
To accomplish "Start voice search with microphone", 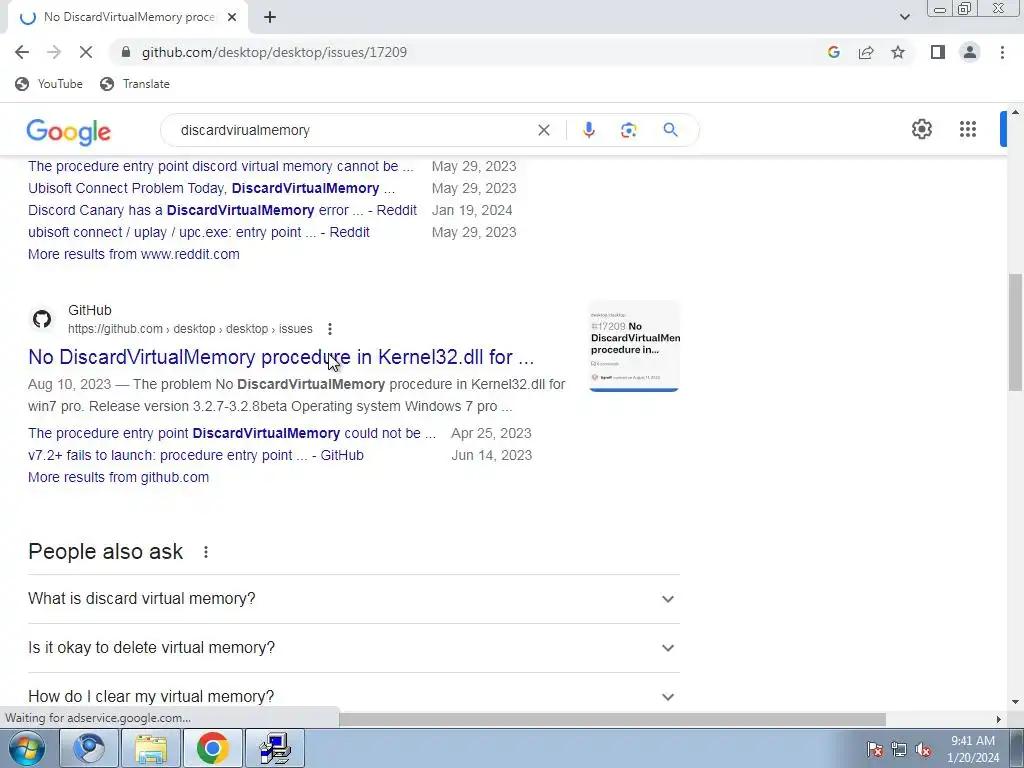I will click(588, 130).
